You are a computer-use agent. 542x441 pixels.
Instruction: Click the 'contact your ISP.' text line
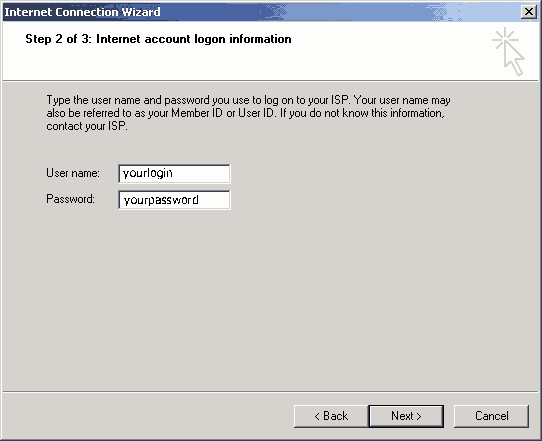[x=87, y=126]
